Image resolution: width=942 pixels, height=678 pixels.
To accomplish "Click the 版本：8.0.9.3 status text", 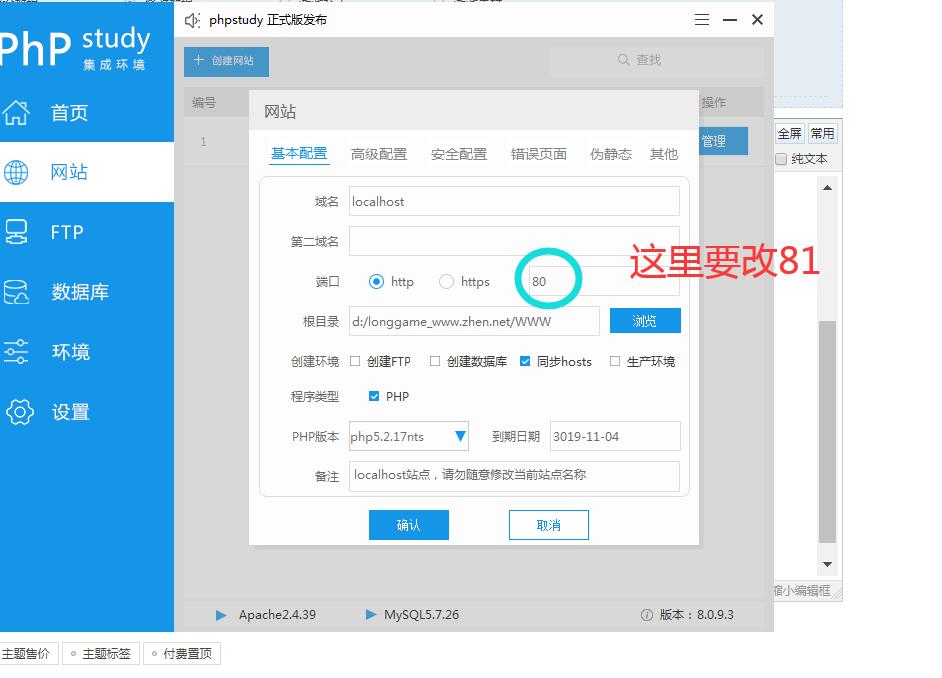I will click(696, 615).
